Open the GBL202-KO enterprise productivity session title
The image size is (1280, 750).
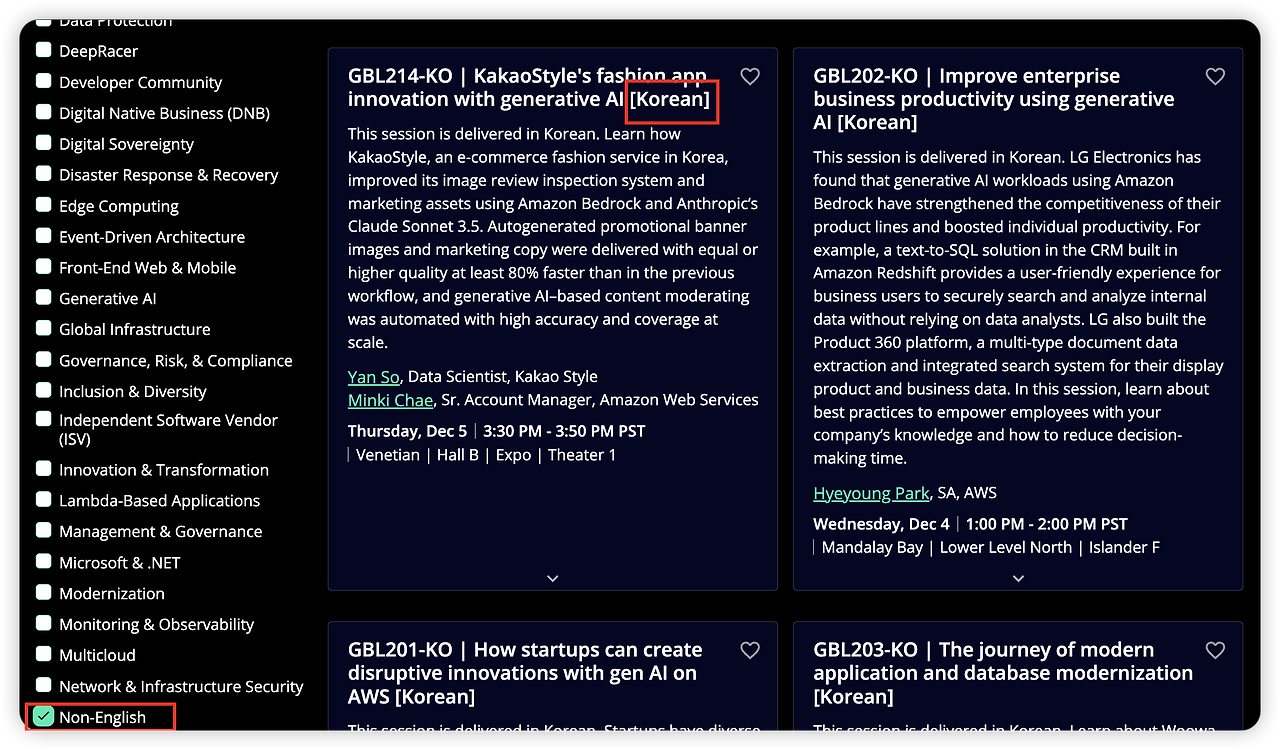coord(994,99)
